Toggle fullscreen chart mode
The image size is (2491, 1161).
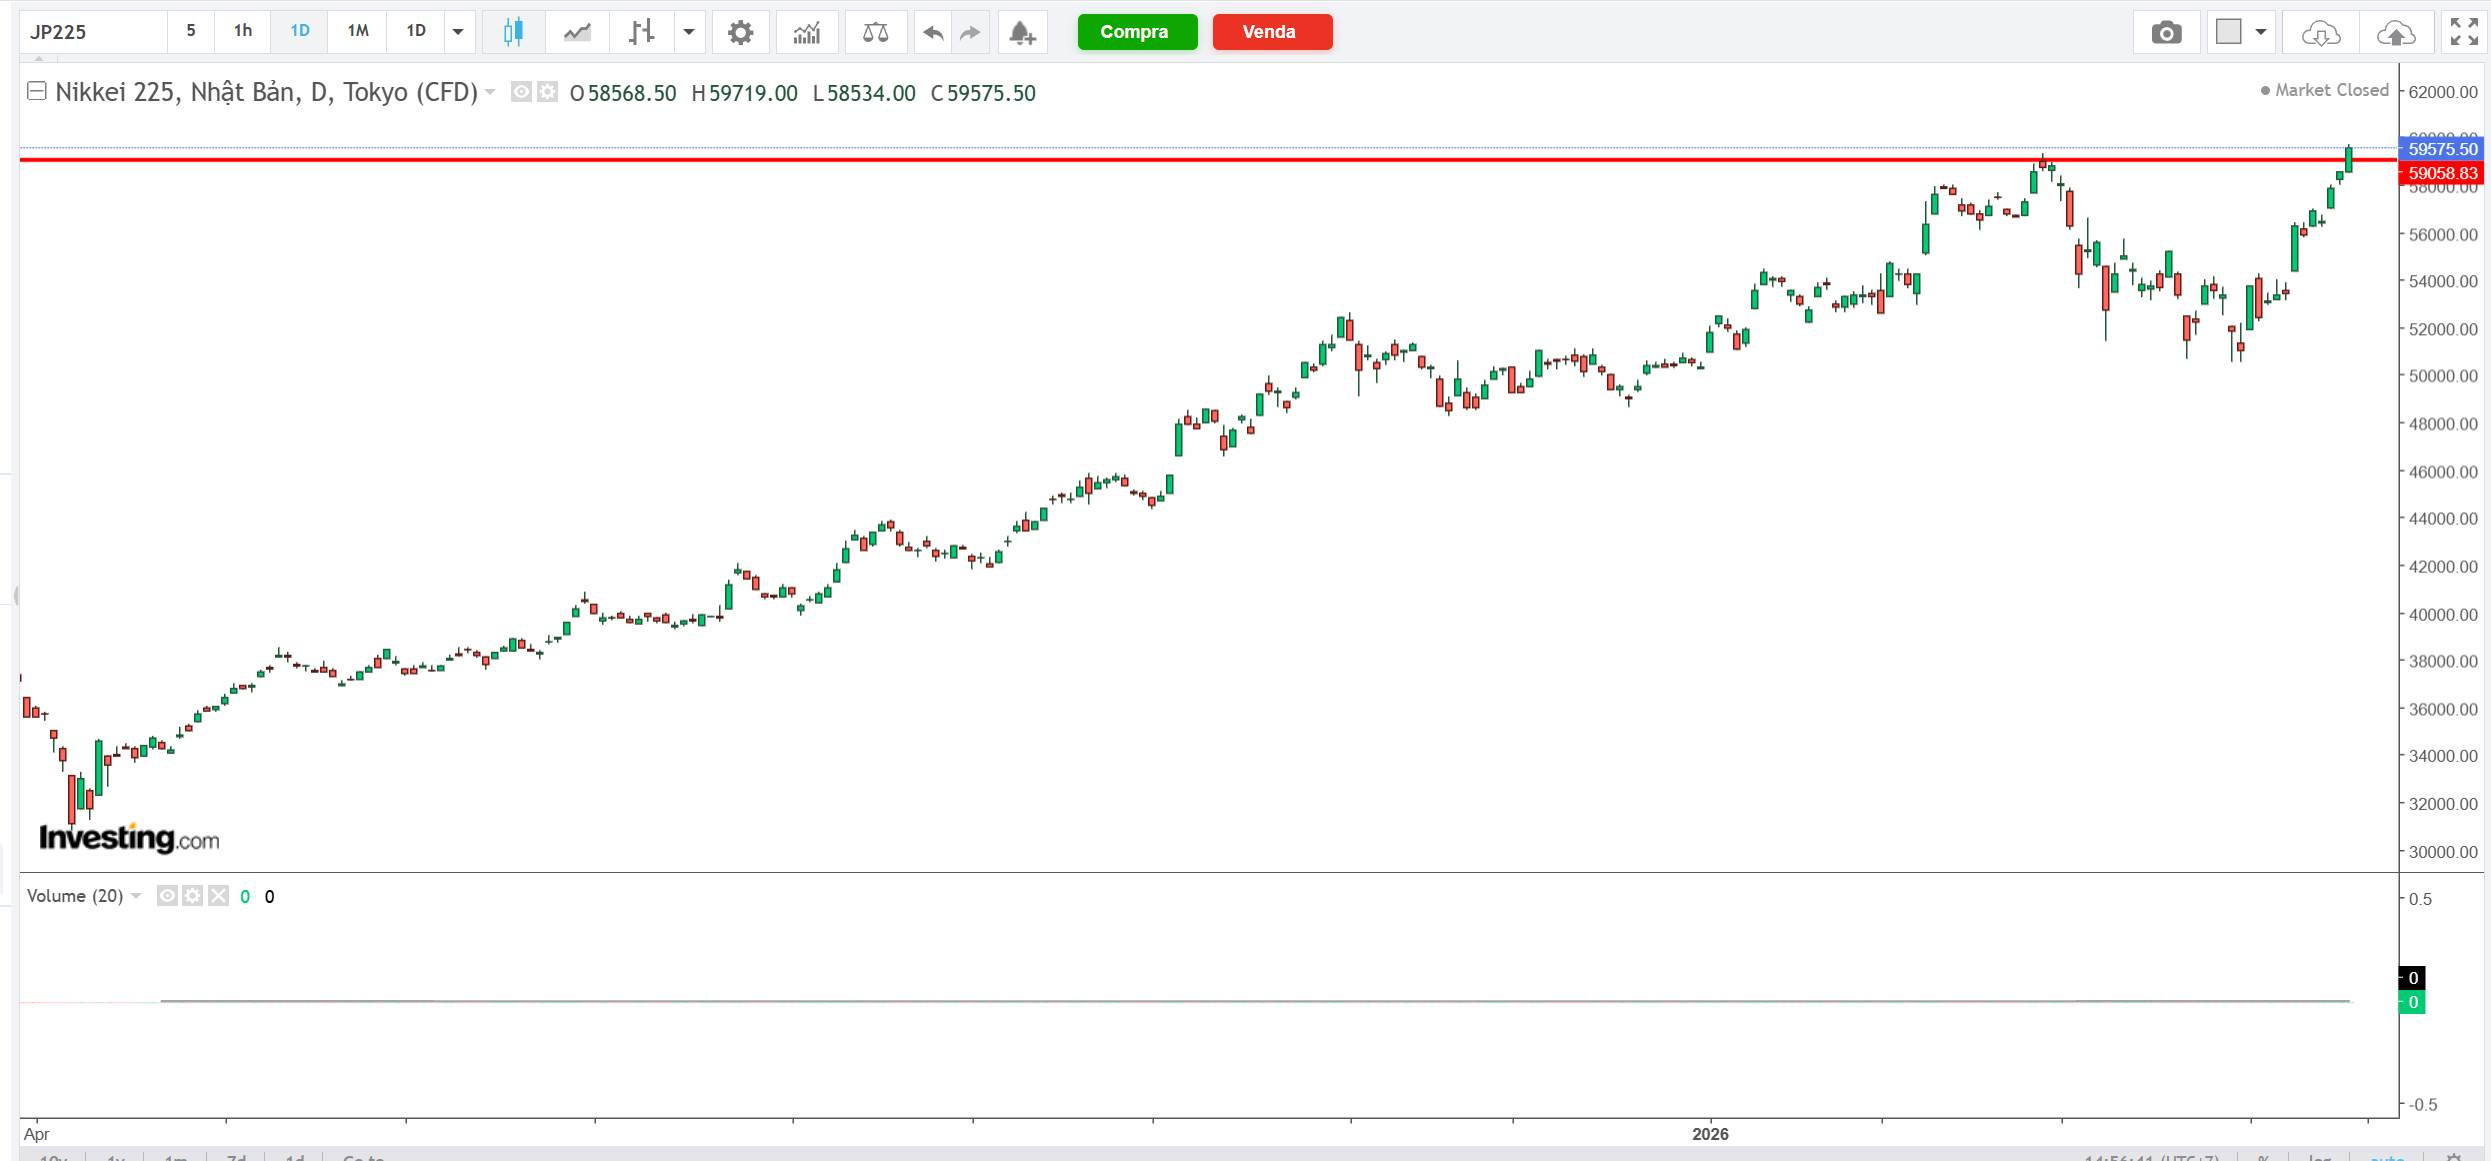point(2463,32)
